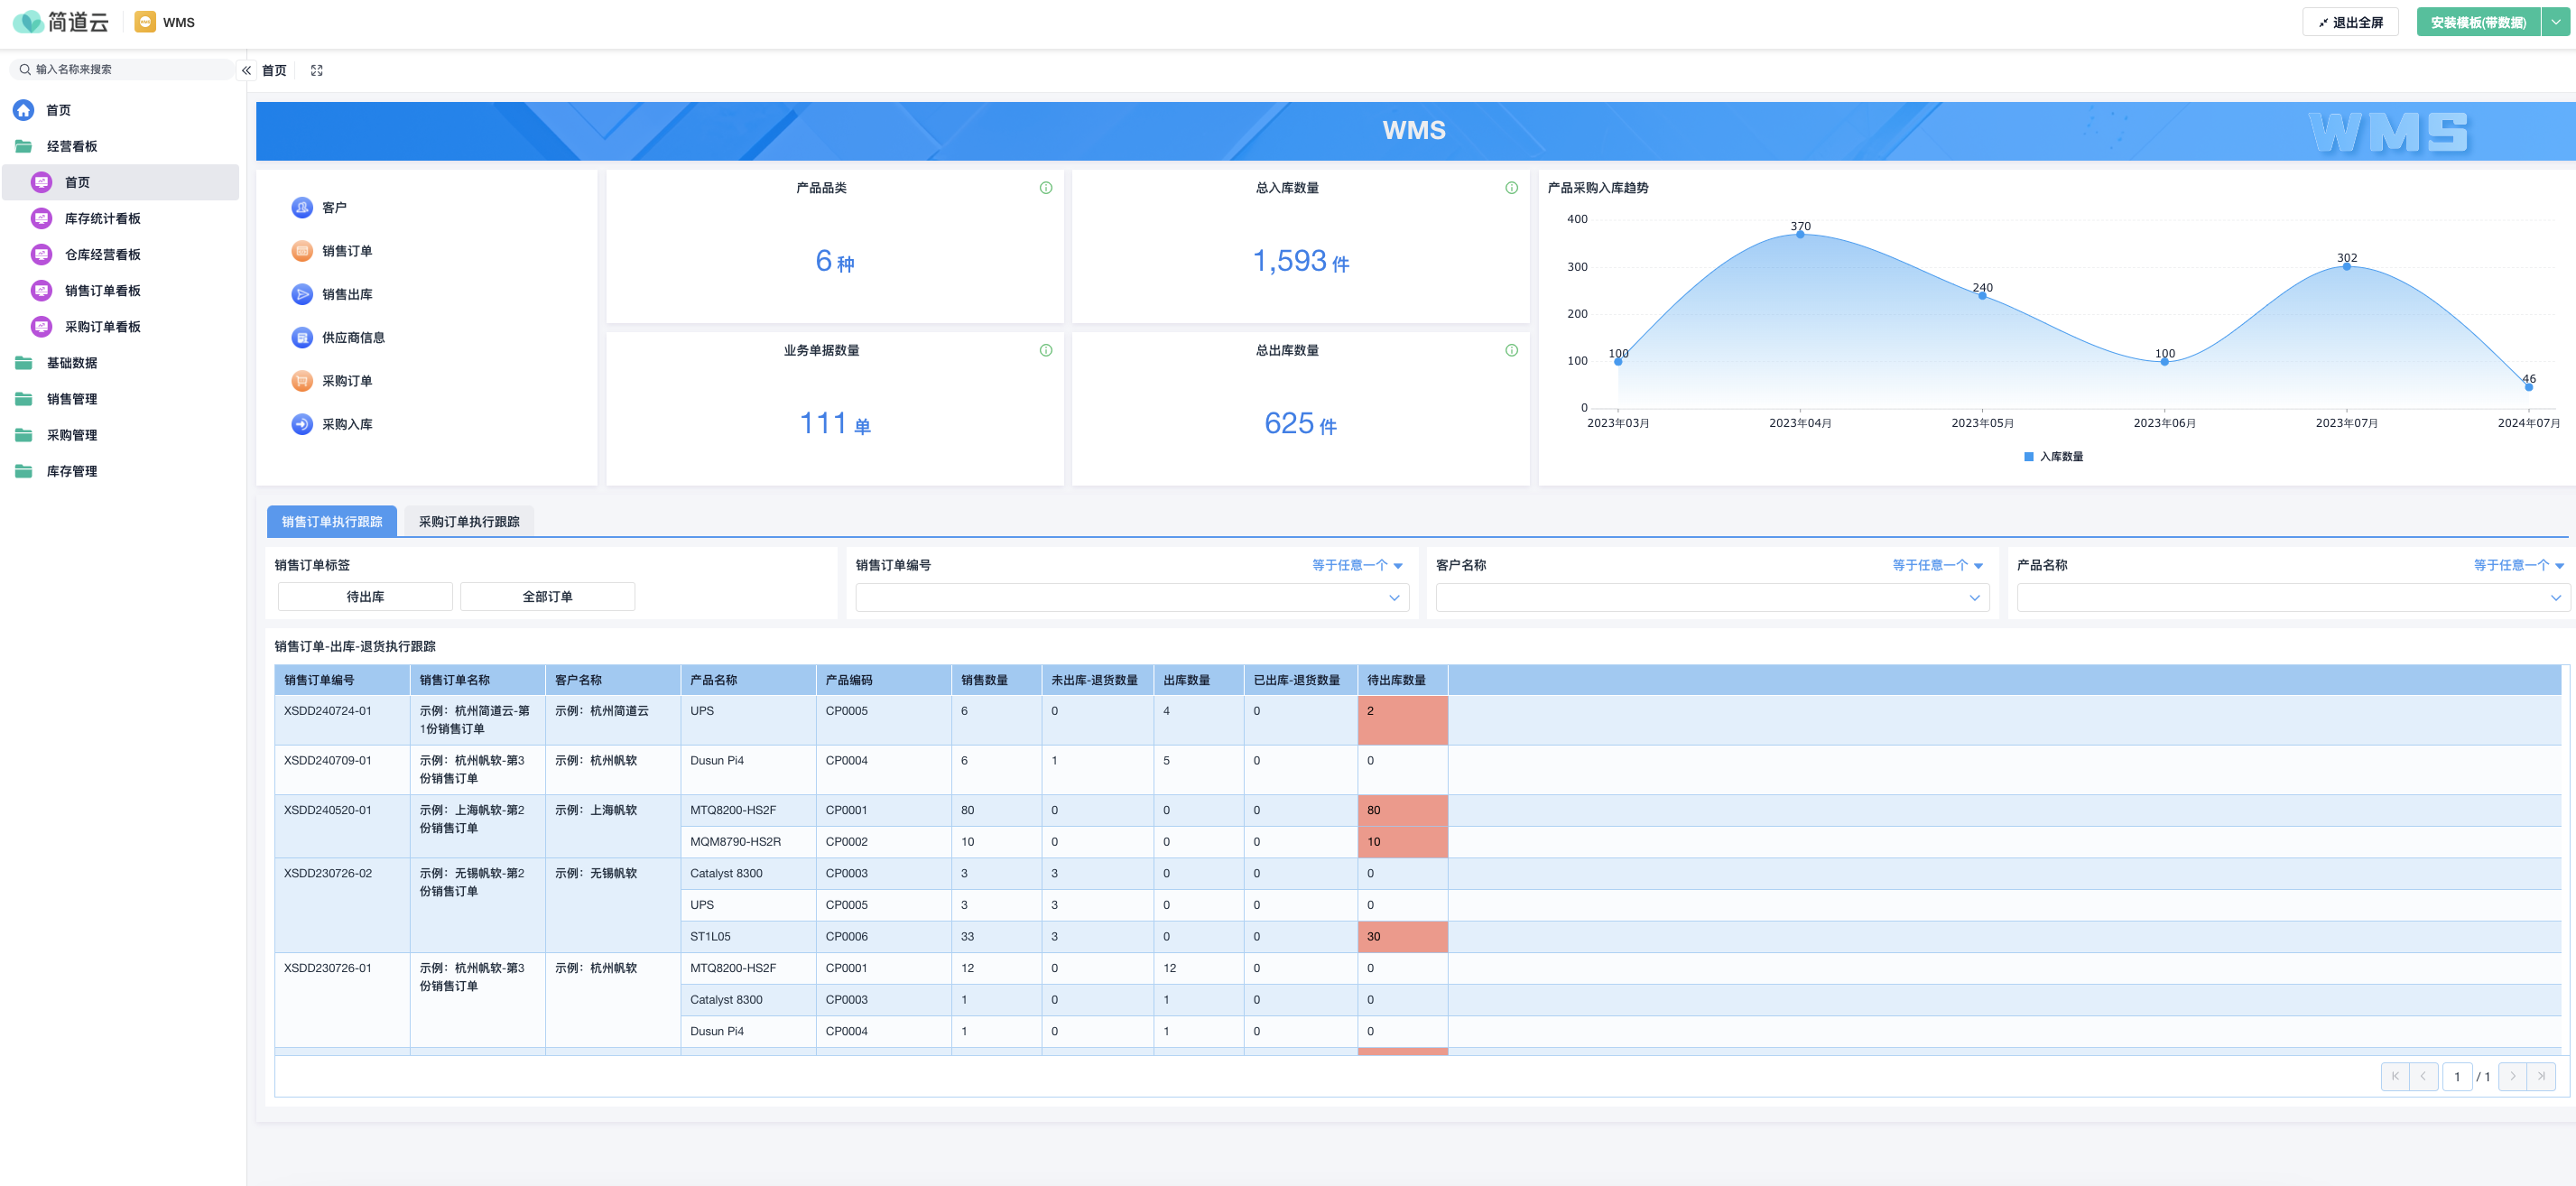The height and width of the screenshot is (1186, 2576).
Task: Open the 销售订单编号 filter dropdown
Action: click(1131, 598)
